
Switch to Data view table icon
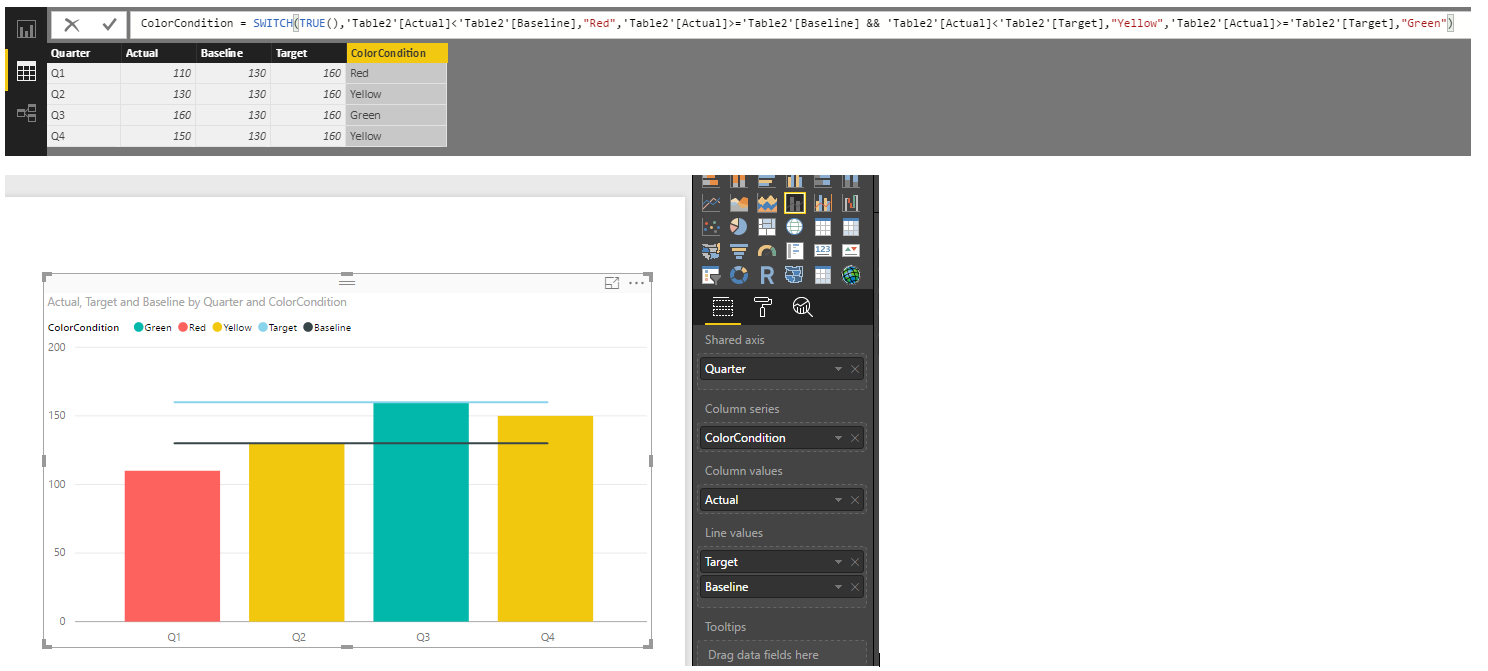[26, 71]
